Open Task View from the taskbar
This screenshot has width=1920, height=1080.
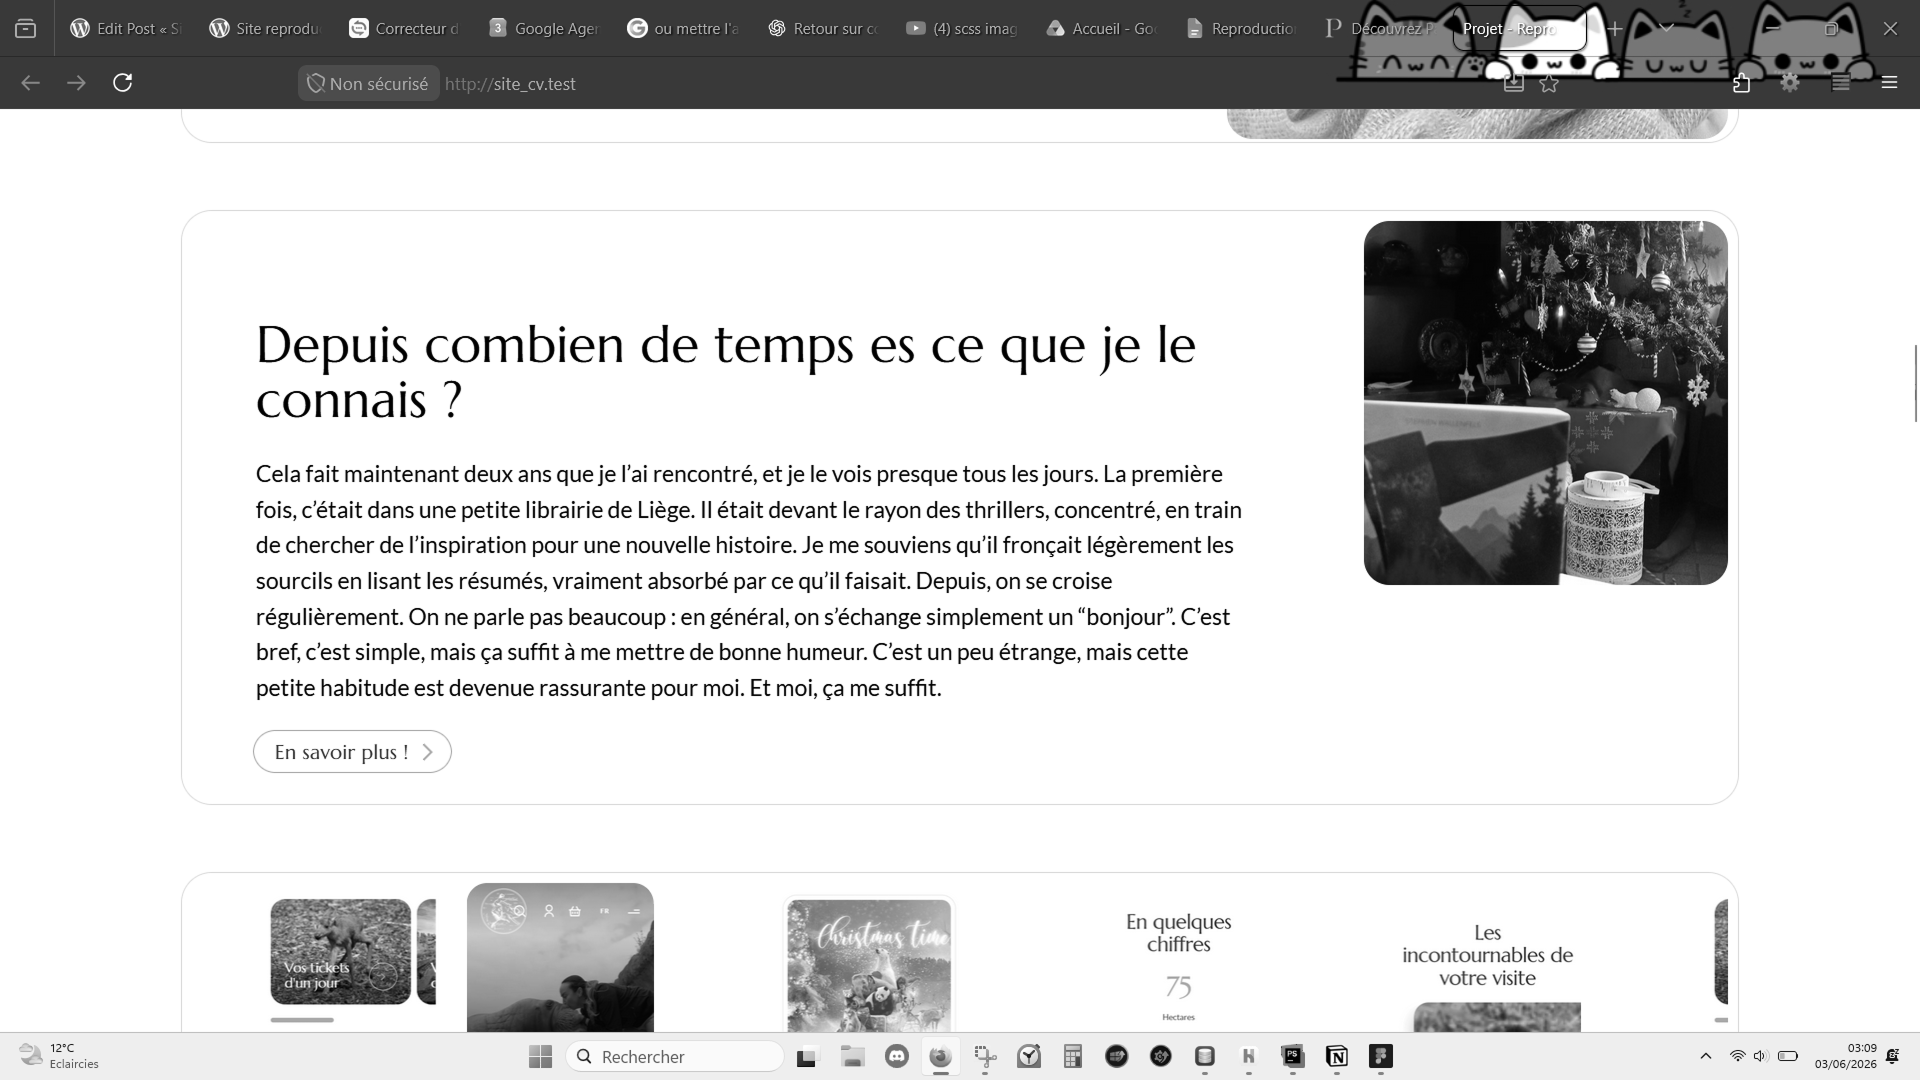point(807,1057)
